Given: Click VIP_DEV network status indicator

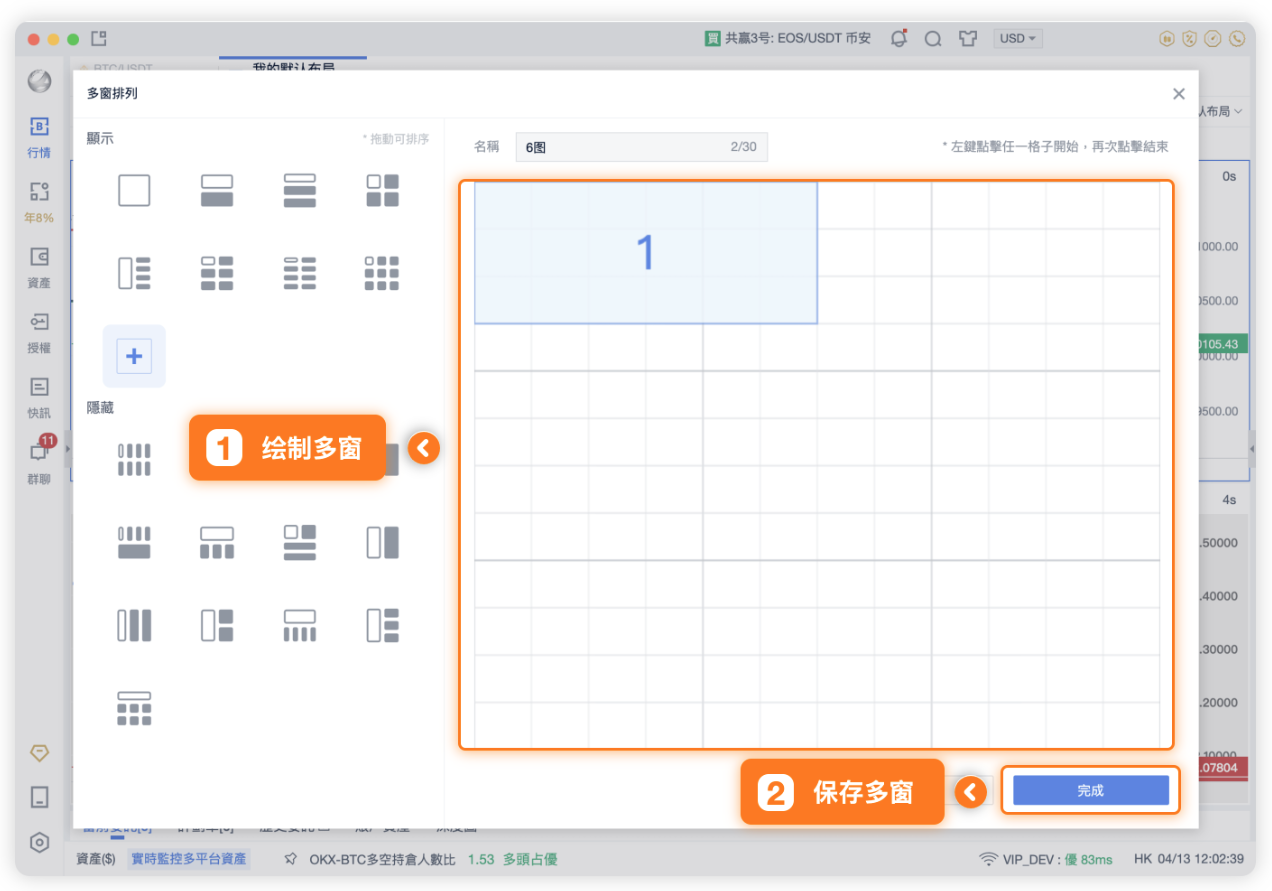Looking at the screenshot, I should [1045, 859].
